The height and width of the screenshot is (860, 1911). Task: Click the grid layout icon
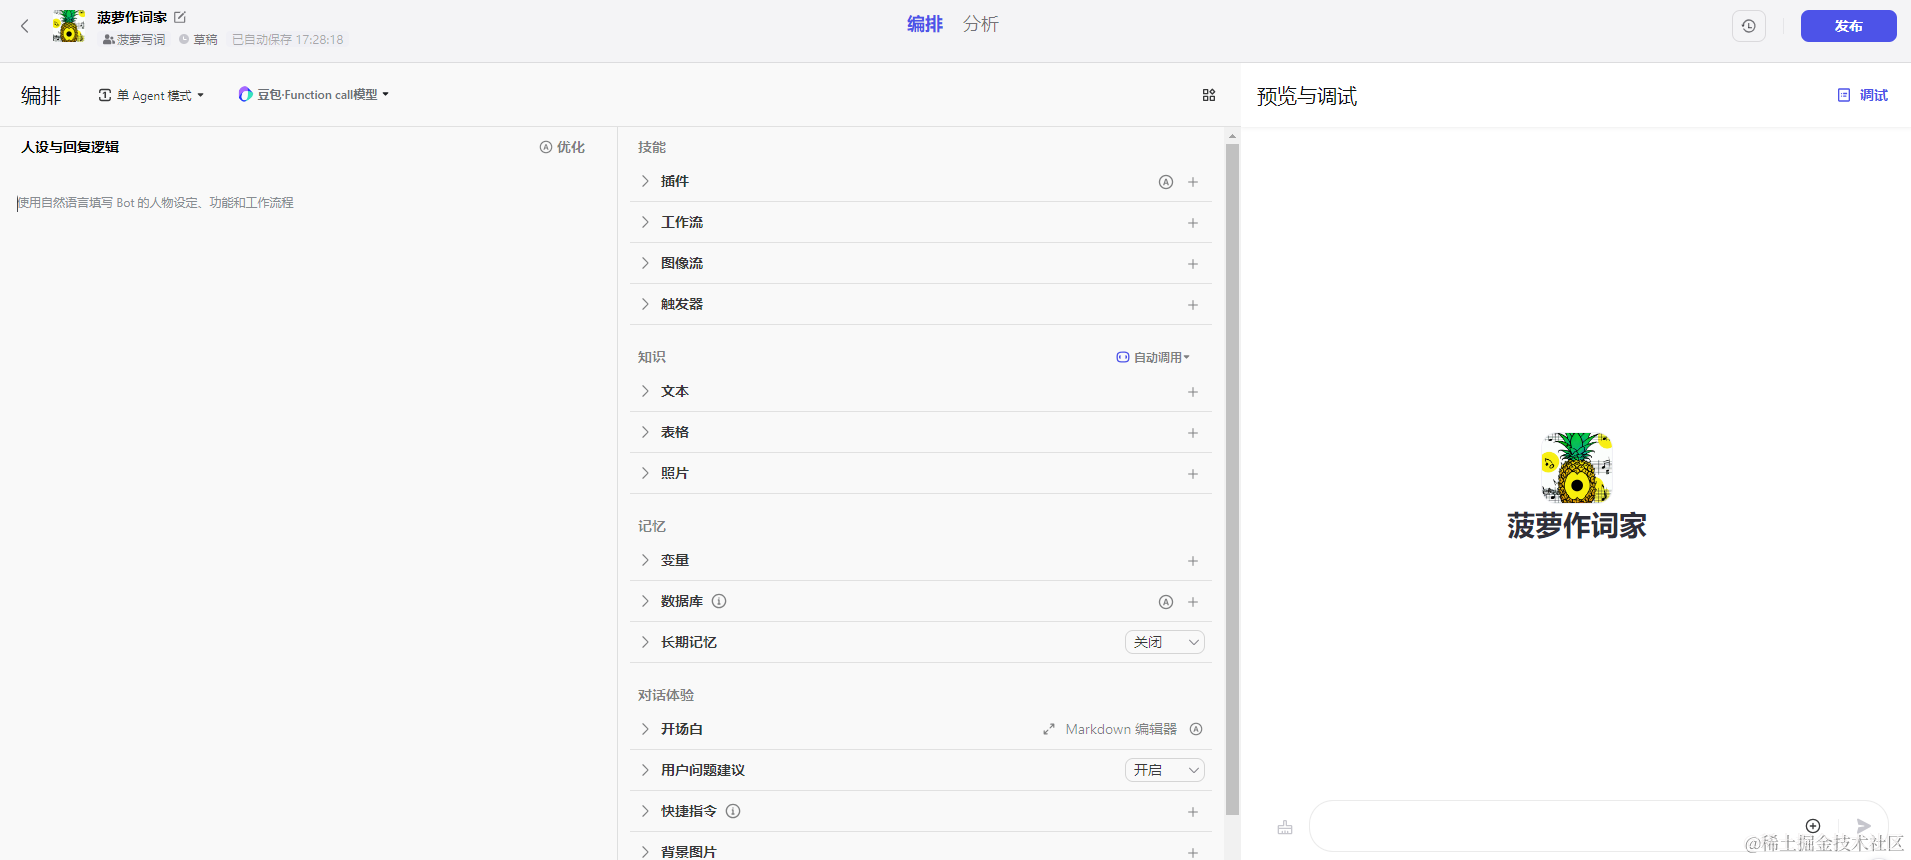click(x=1209, y=95)
